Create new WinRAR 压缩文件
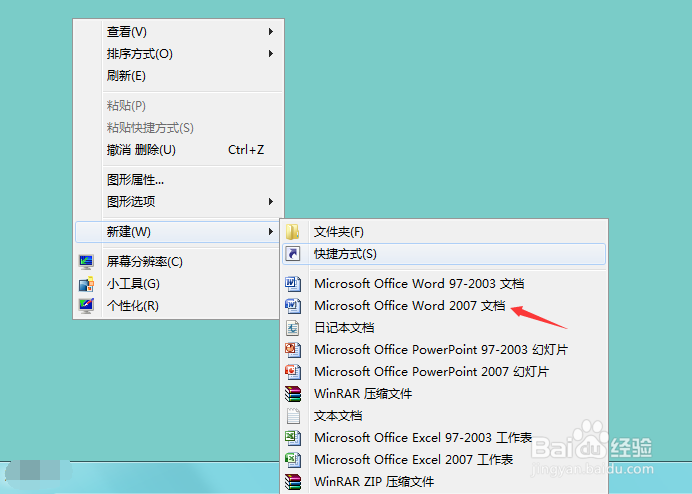 pos(444,393)
